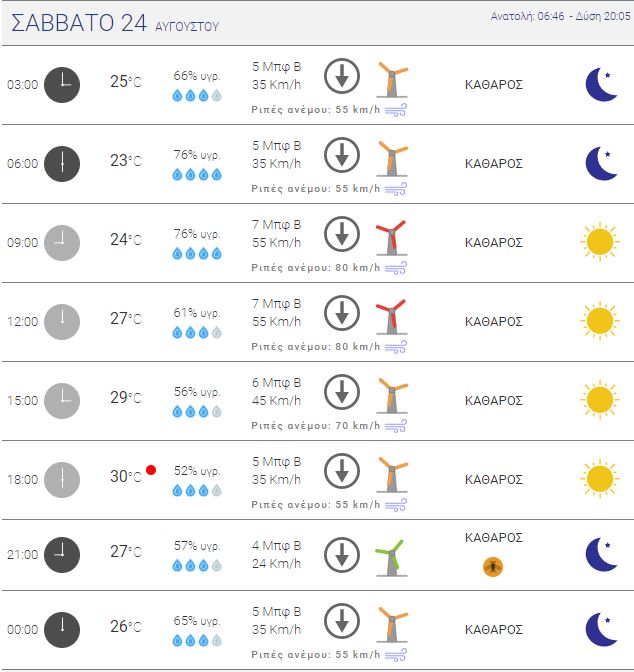Click the ΣΑΒΒΑΤΟ 24 date heading
This screenshot has height=672, width=634.
click(79, 23)
